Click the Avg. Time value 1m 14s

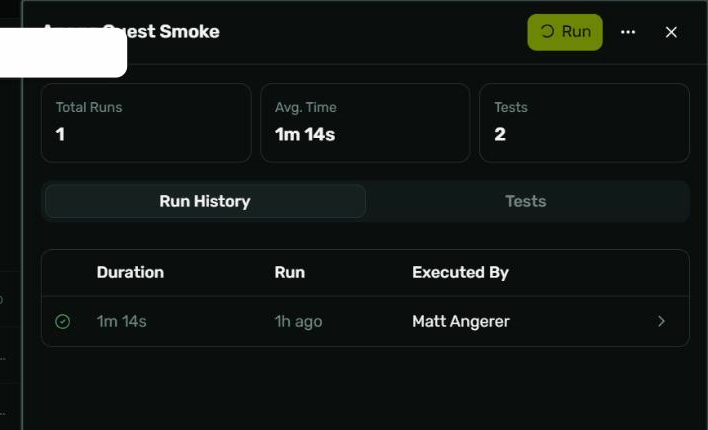305,135
